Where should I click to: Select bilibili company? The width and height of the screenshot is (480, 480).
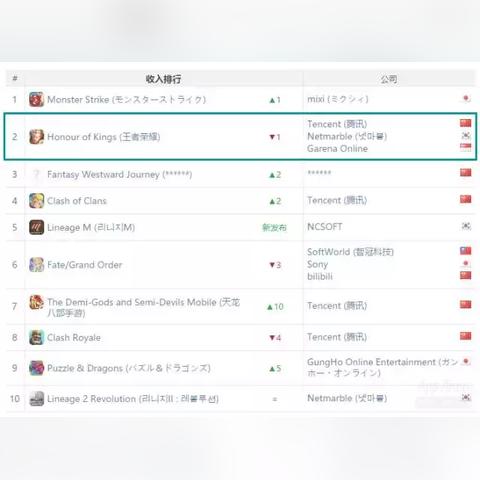point(320,276)
